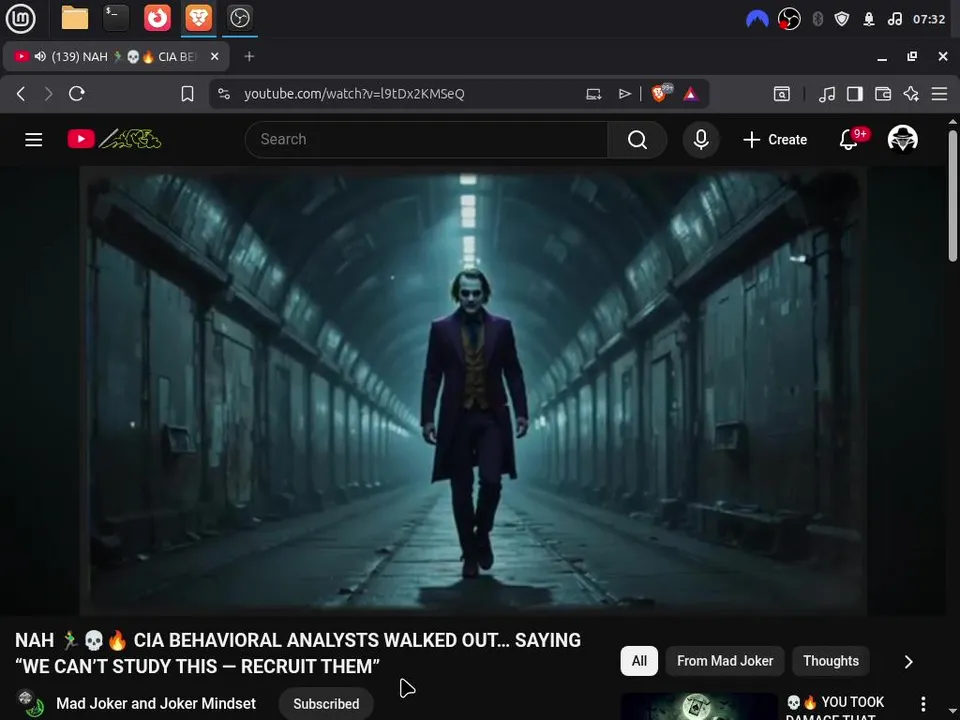
Task: Open the Mad Joker channel avatar
Action: pyautogui.click(x=30, y=704)
